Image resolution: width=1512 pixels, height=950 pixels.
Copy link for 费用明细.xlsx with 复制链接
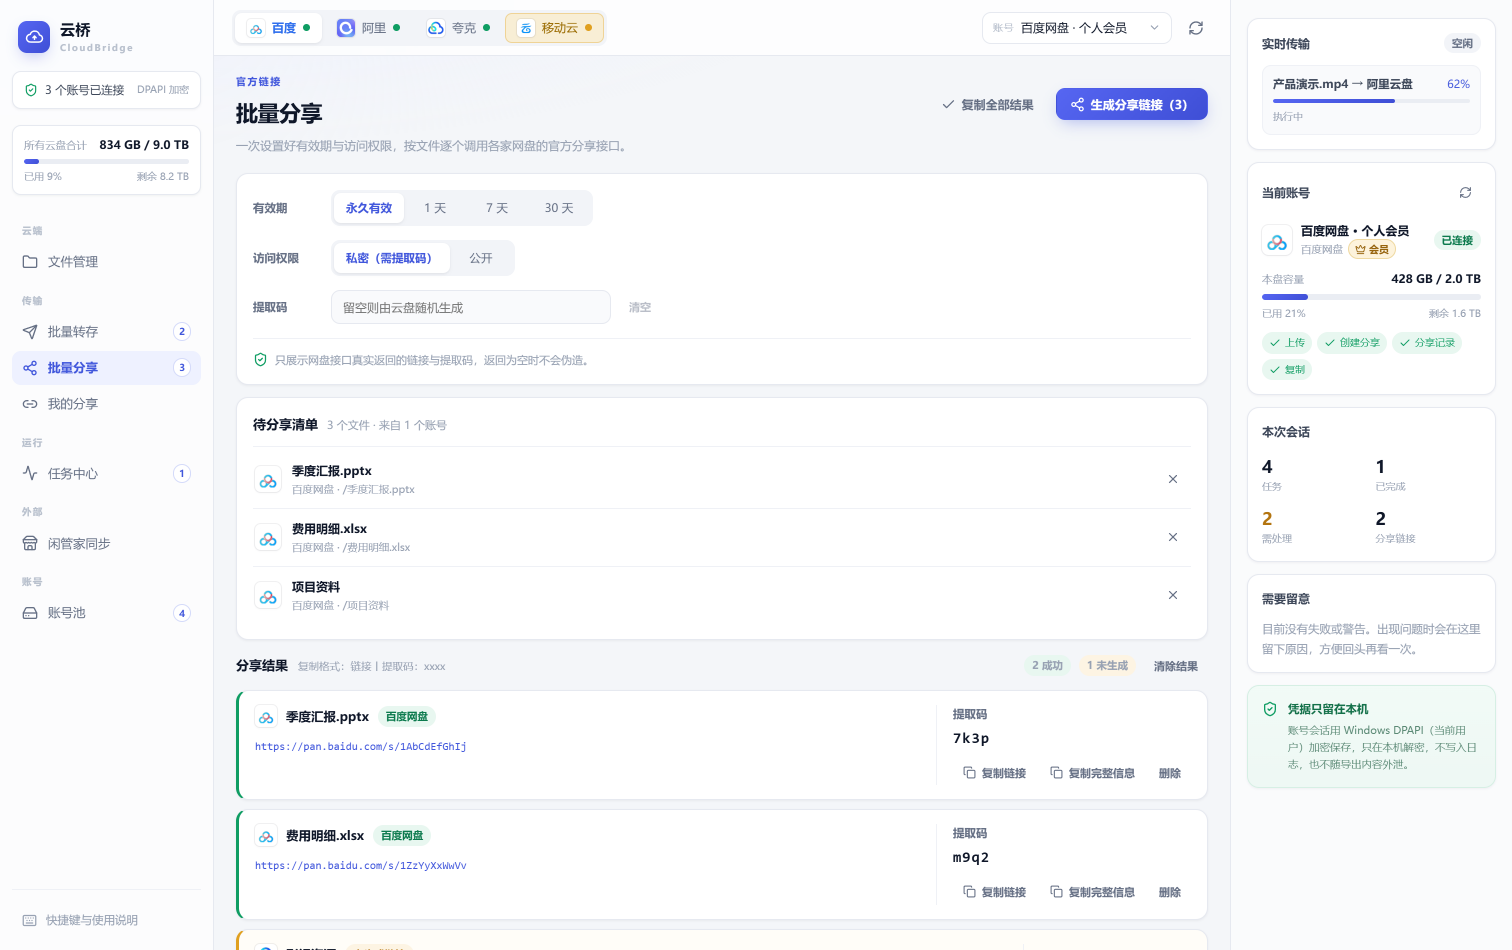click(995, 892)
